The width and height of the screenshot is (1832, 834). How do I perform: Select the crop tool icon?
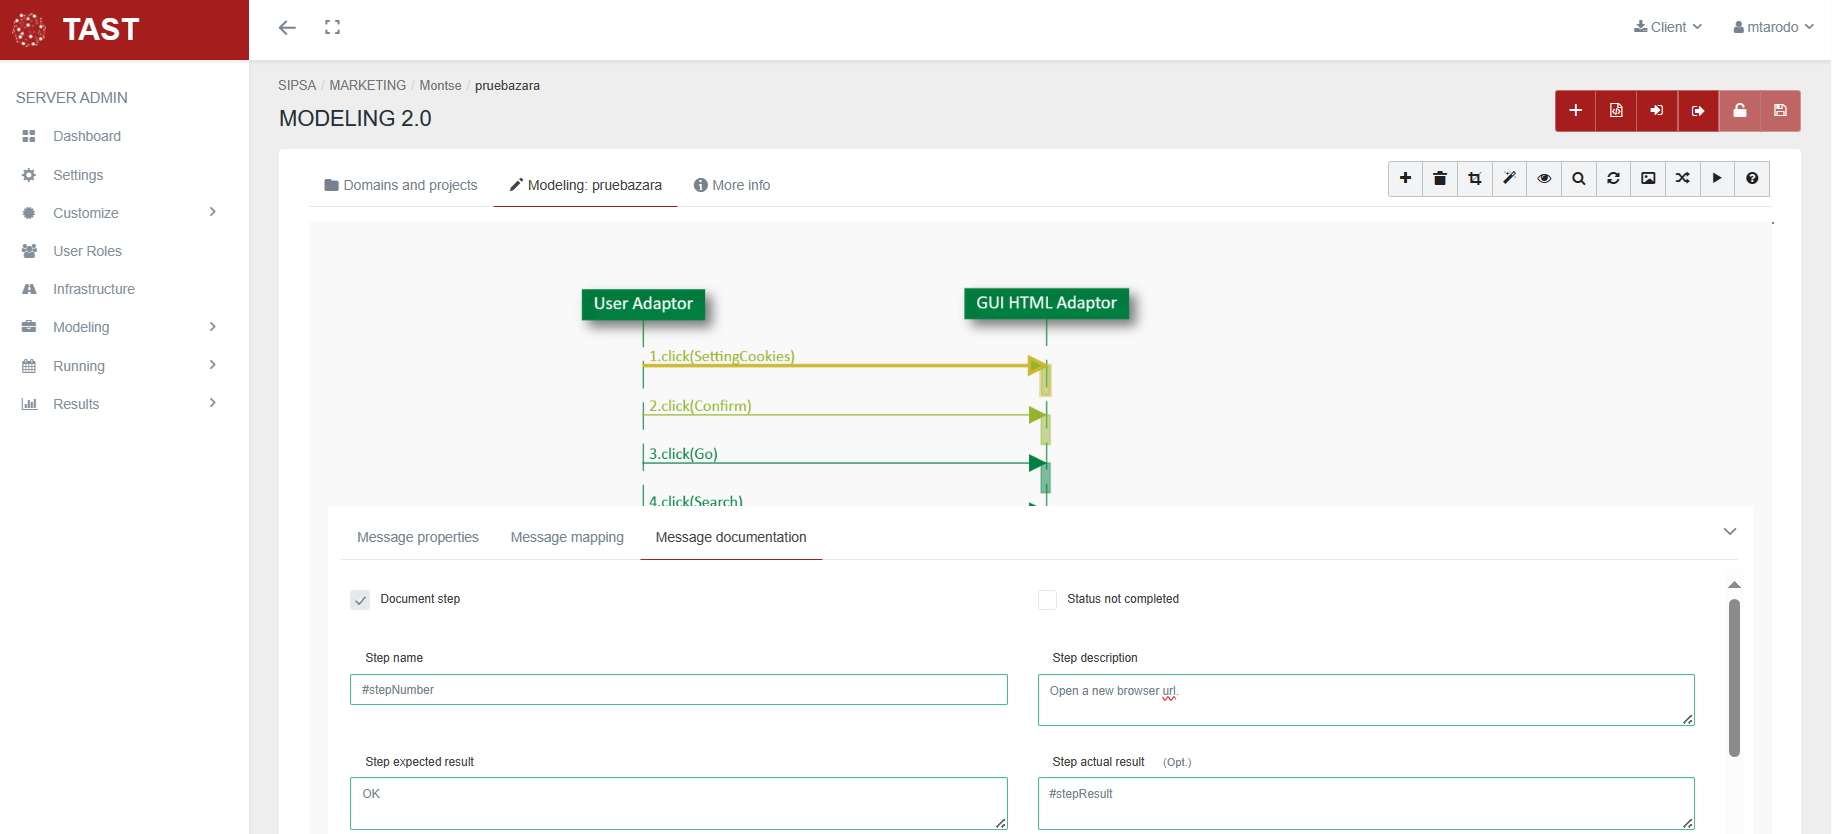pyautogui.click(x=1475, y=179)
